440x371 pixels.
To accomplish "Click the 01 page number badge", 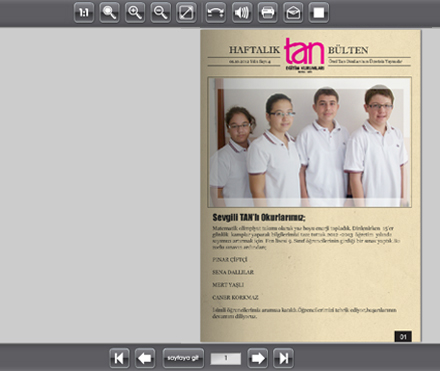I will 403,336.
